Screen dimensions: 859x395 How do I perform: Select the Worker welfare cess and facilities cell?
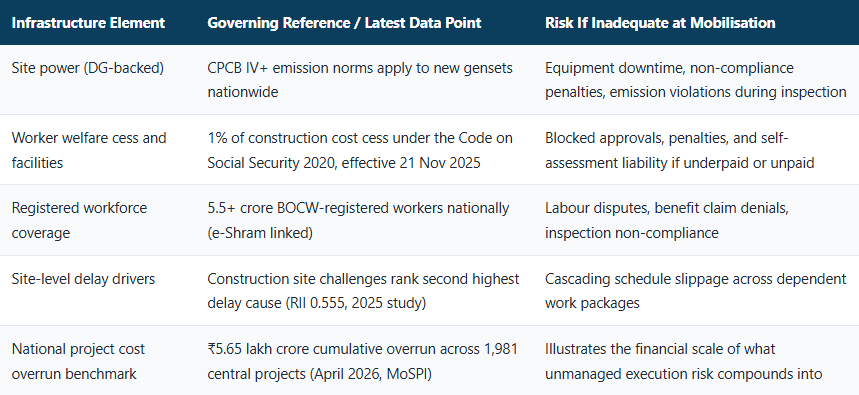click(89, 150)
